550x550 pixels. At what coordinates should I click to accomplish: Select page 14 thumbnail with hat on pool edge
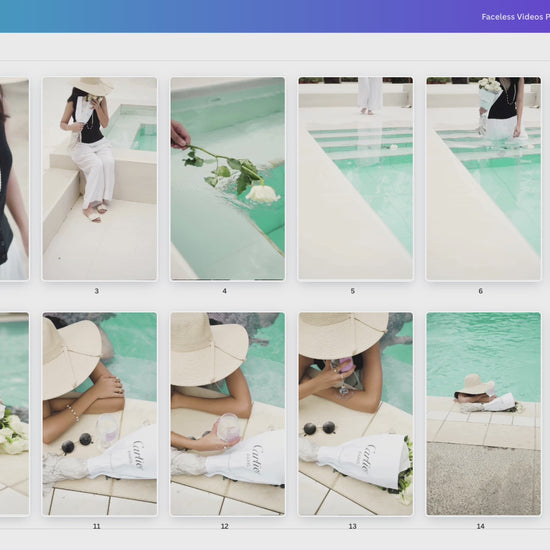(x=484, y=414)
